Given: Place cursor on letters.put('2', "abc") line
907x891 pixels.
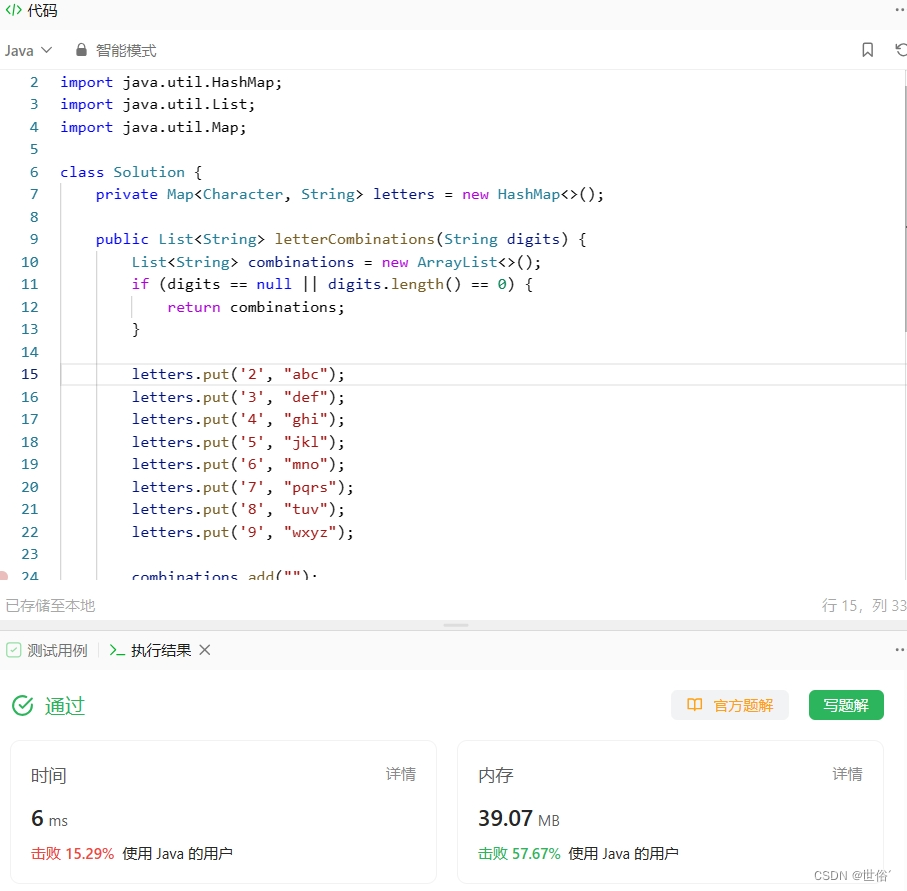Looking at the screenshot, I should point(238,374).
